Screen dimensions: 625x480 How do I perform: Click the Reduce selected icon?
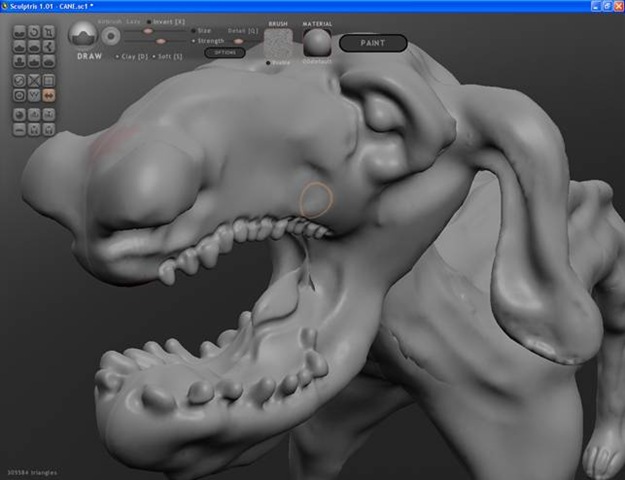pos(34,81)
